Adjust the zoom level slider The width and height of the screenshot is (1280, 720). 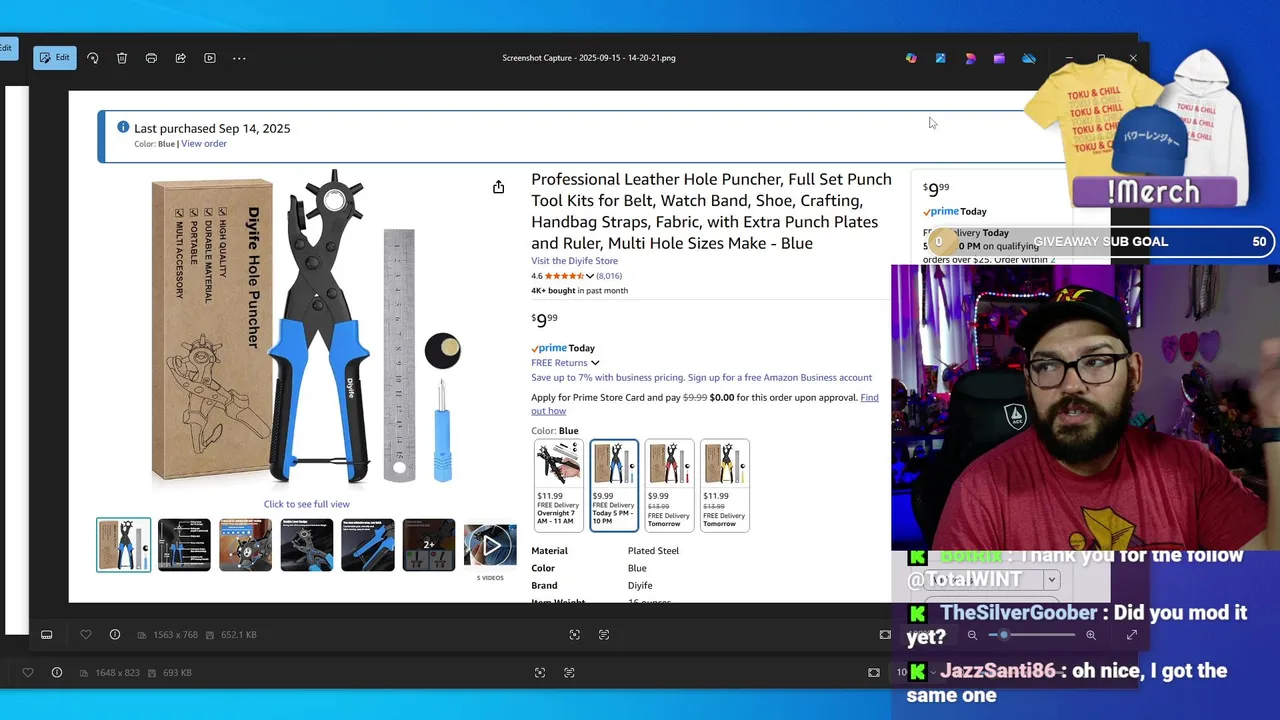point(1031,635)
